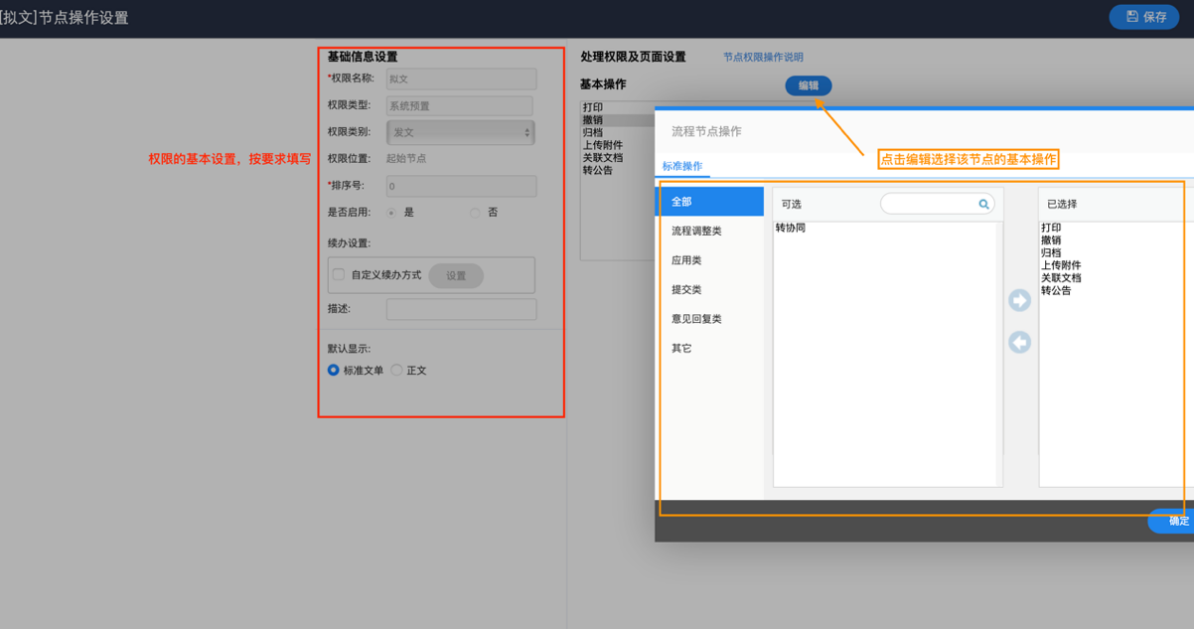This screenshot has width=1194, height=629.
Task: Select the 意见回复类 category
Action: point(697,319)
